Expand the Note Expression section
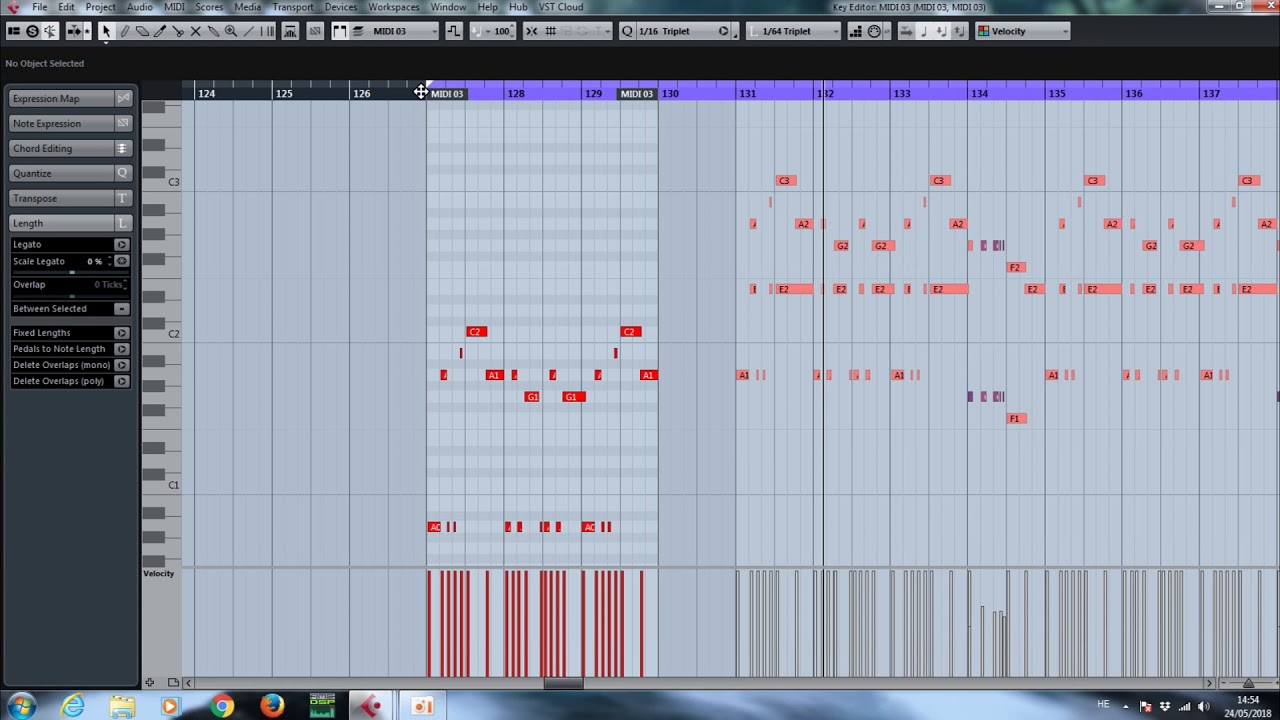The width and height of the screenshot is (1280, 720). (x=61, y=123)
